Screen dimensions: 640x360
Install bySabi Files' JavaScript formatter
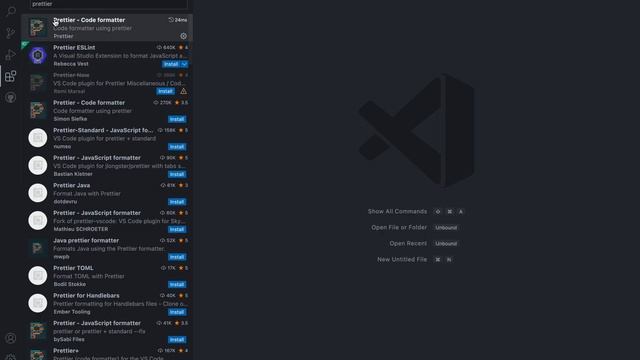pyautogui.click(x=177, y=340)
